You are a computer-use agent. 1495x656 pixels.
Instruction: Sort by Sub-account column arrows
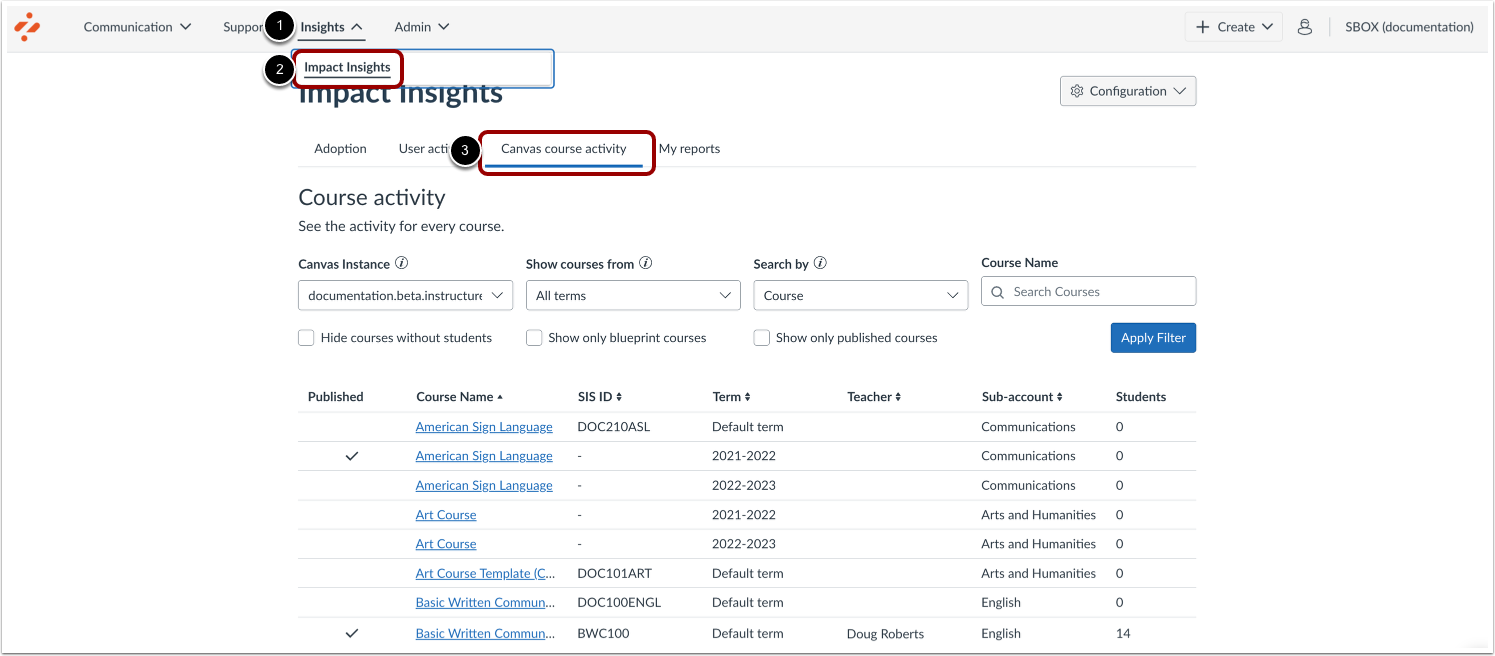click(x=1059, y=397)
